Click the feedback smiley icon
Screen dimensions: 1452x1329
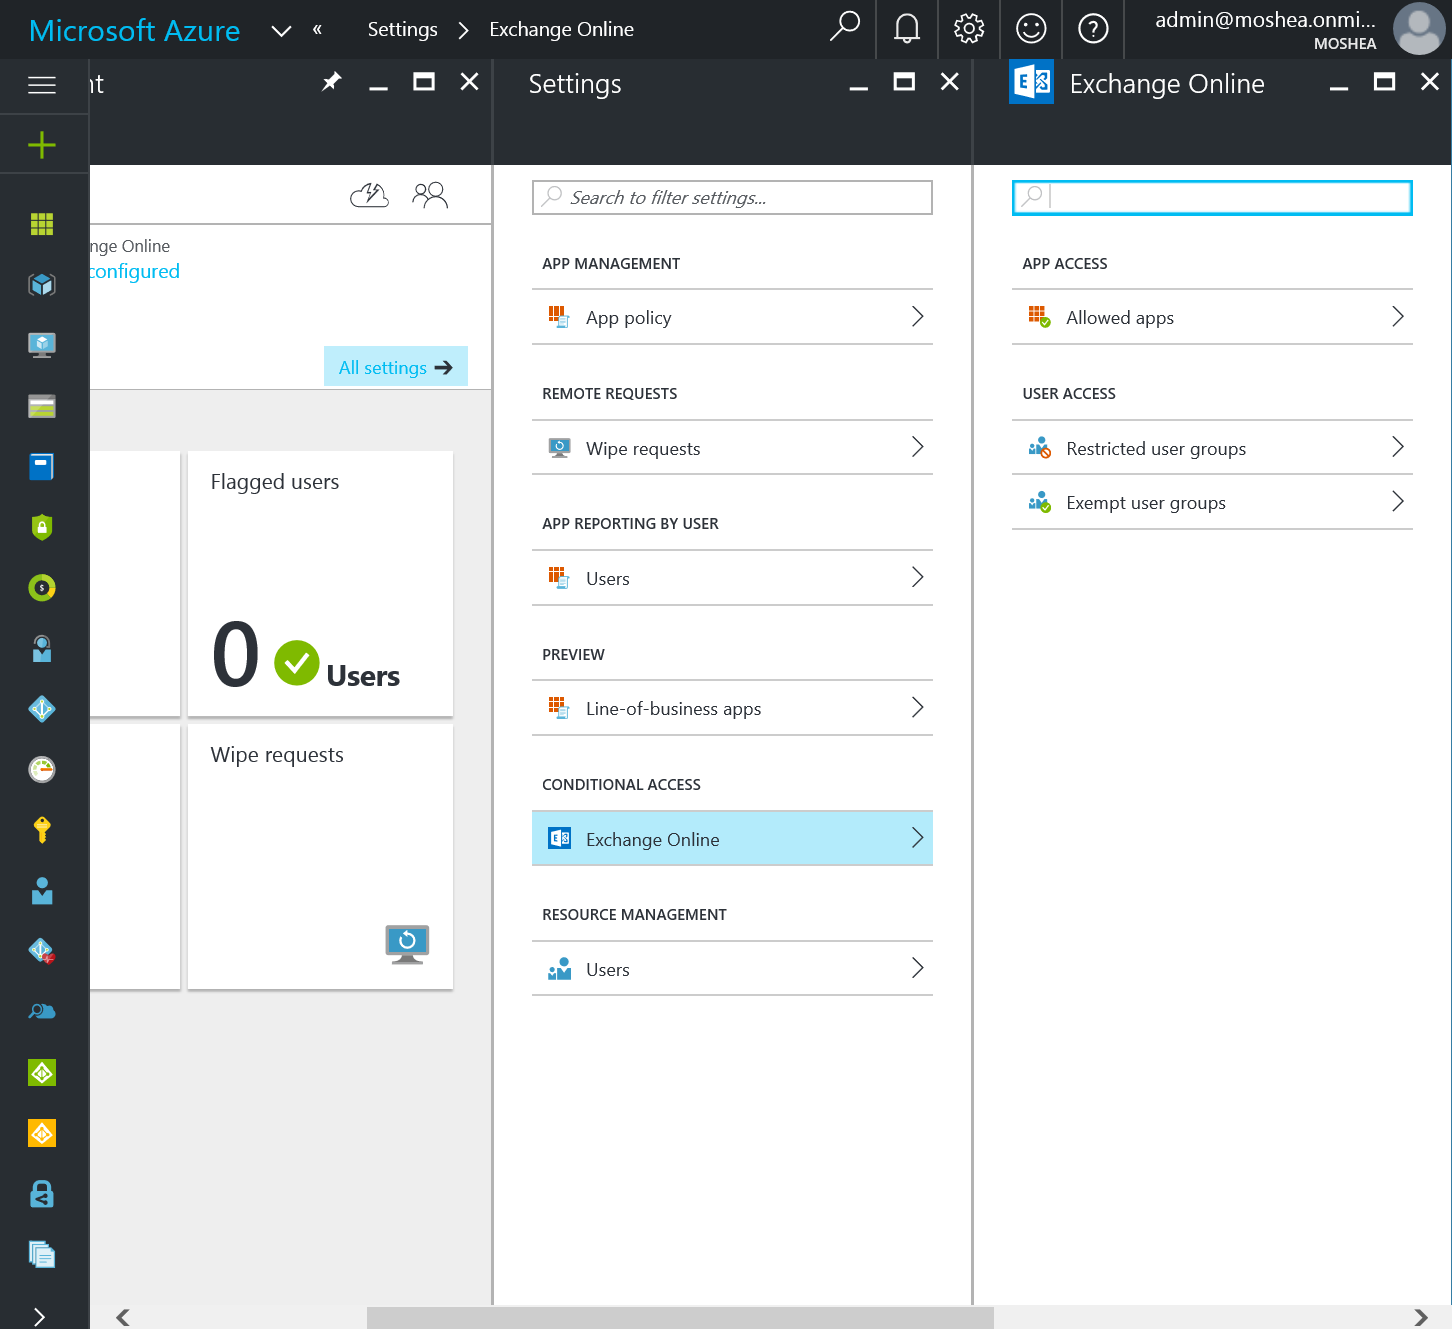1030,29
